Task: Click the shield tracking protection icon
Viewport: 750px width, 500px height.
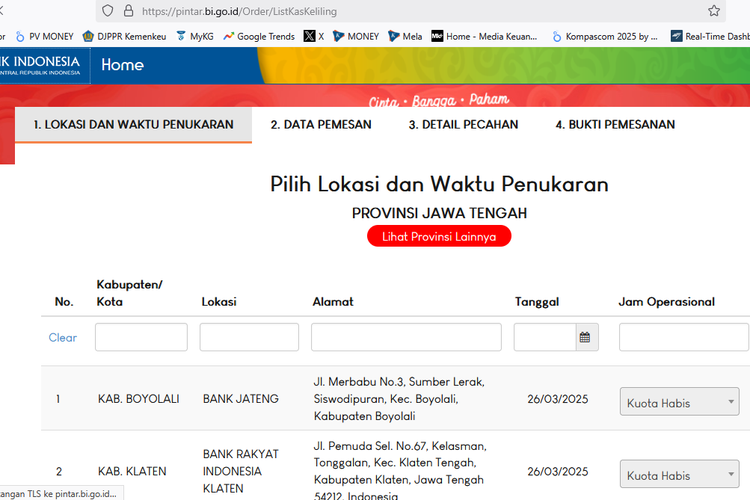Action: tap(107, 11)
